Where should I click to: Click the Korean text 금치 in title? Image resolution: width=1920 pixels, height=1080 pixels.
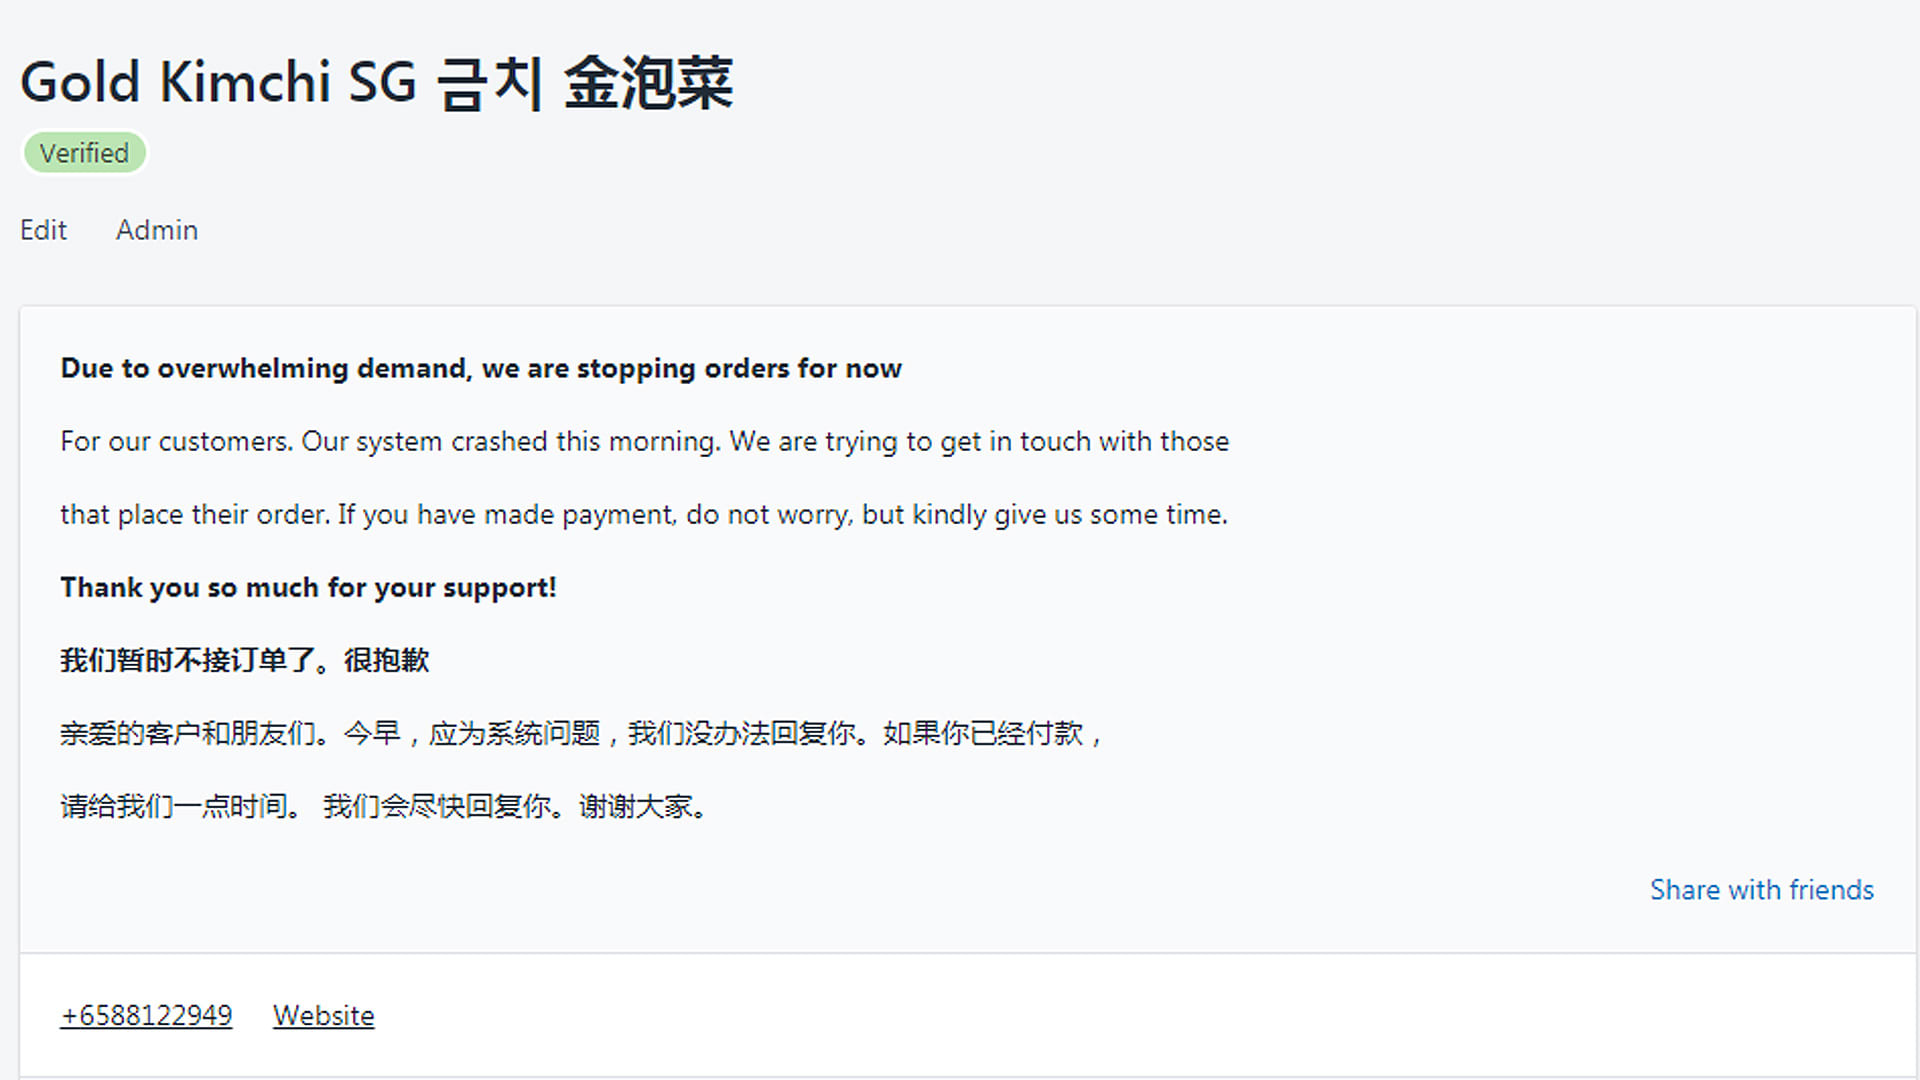[490, 83]
